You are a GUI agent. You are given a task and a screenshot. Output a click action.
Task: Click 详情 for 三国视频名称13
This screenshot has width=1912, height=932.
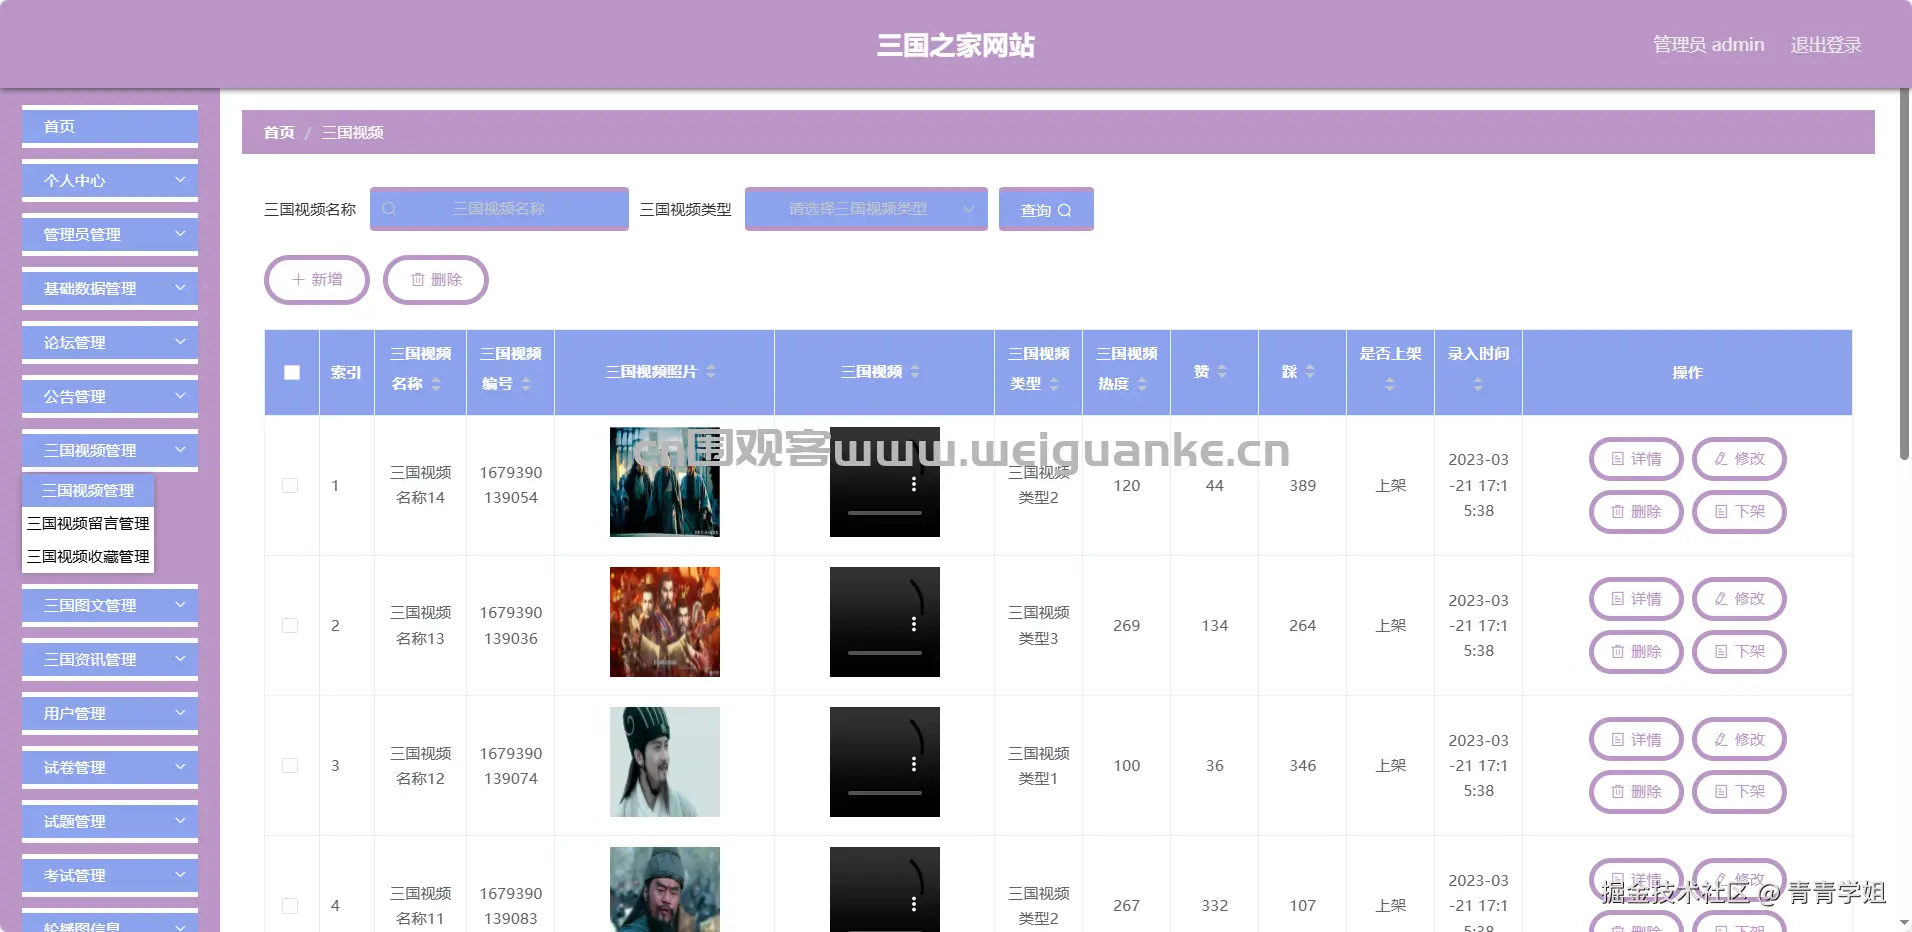(1636, 599)
